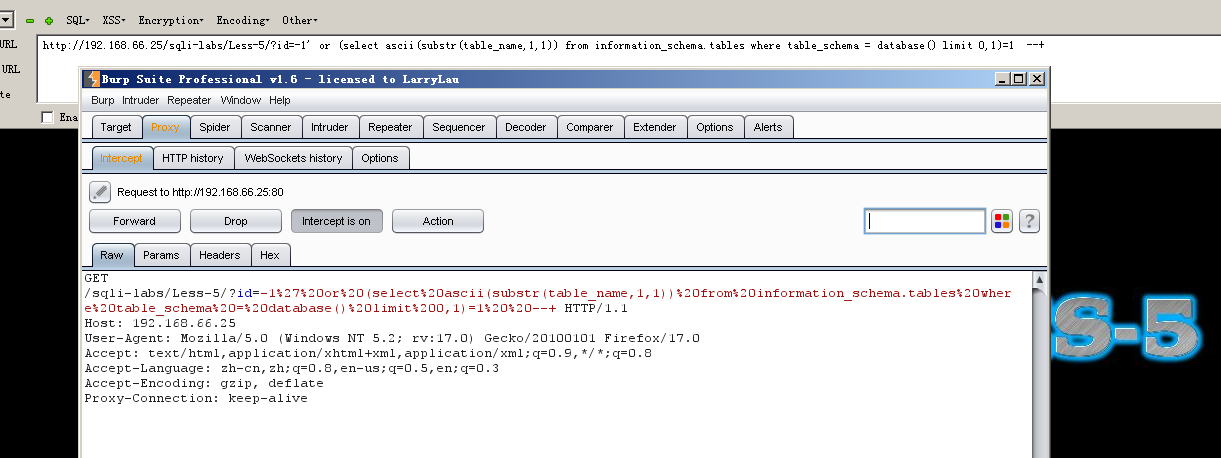
Task: Click the question mark help icon
Action: [x=1029, y=221]
